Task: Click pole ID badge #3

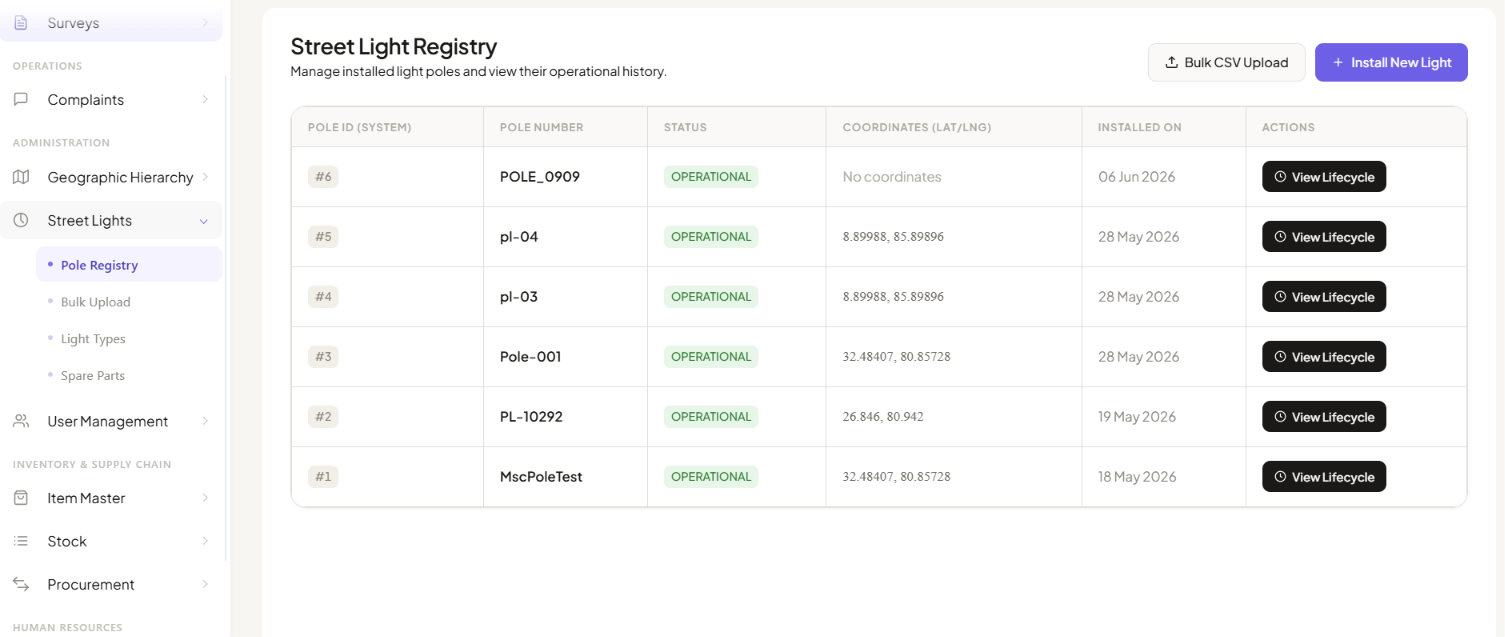Action: coord(323,357)
